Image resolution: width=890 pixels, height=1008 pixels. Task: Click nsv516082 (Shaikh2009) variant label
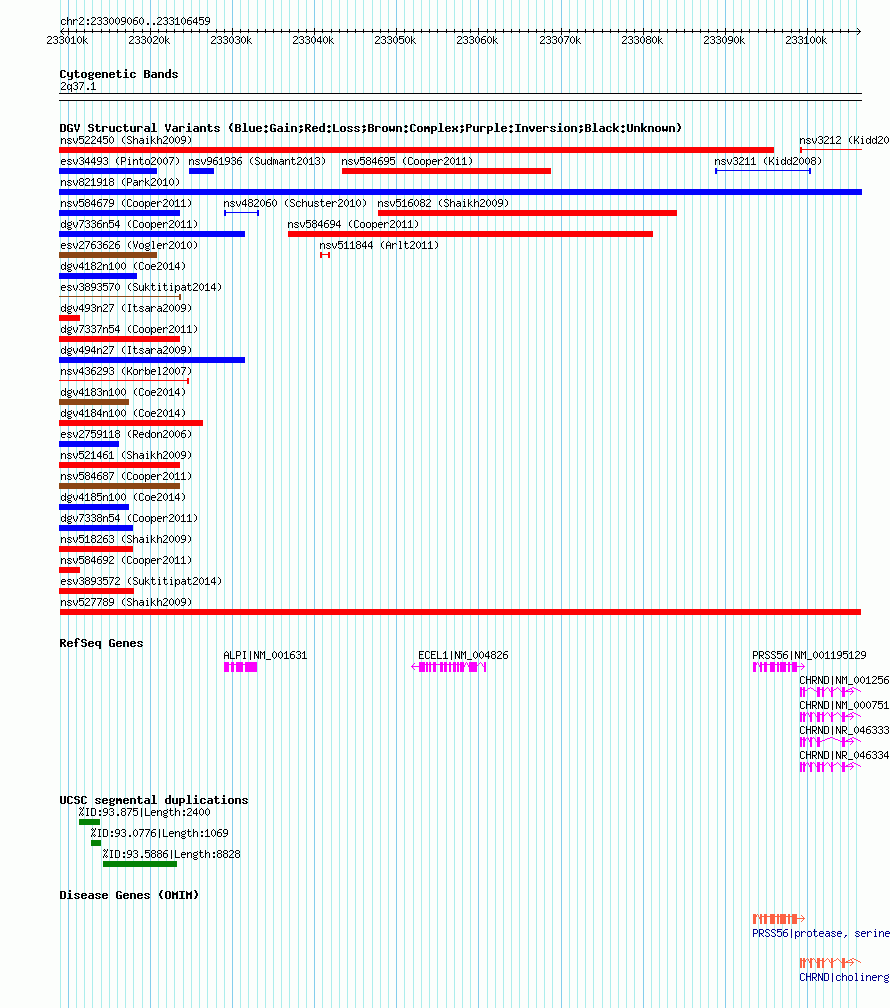(x=443, y=203)
